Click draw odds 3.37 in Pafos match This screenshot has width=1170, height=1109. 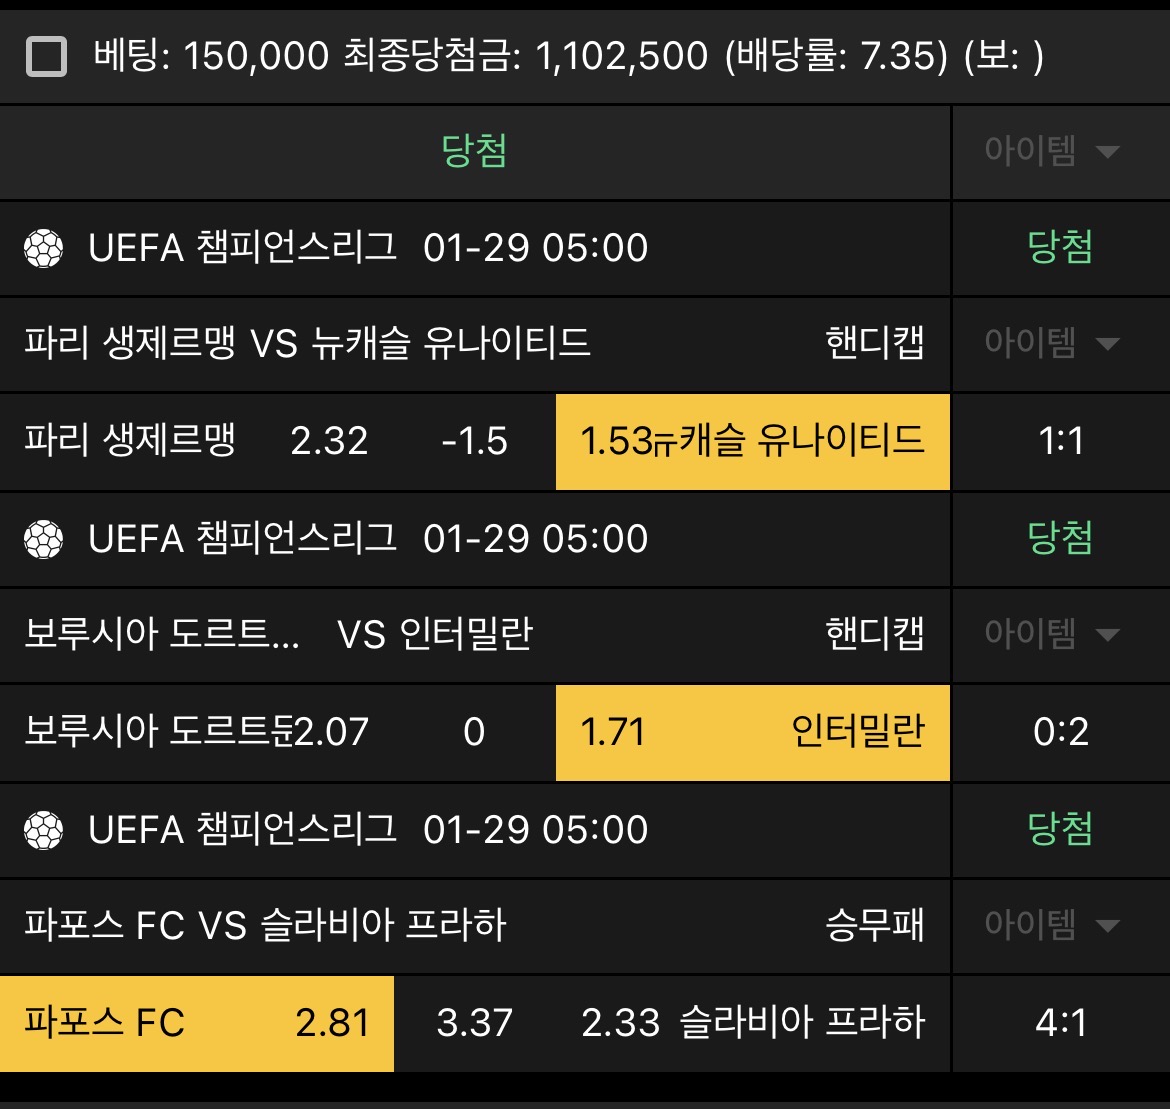[474, 1023]
